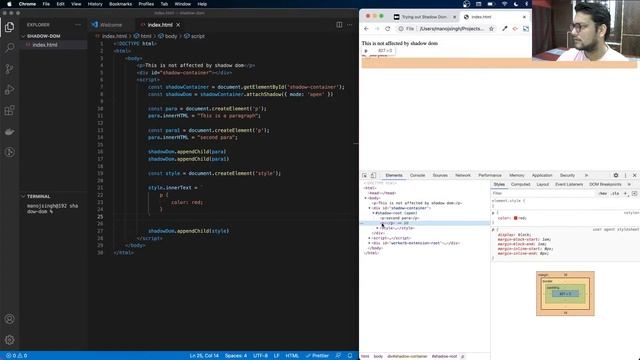This screenshot has height=360, width=640.
Task: Open the Bookmarks menu in macOS menu bar
Action: pos(120,4)
